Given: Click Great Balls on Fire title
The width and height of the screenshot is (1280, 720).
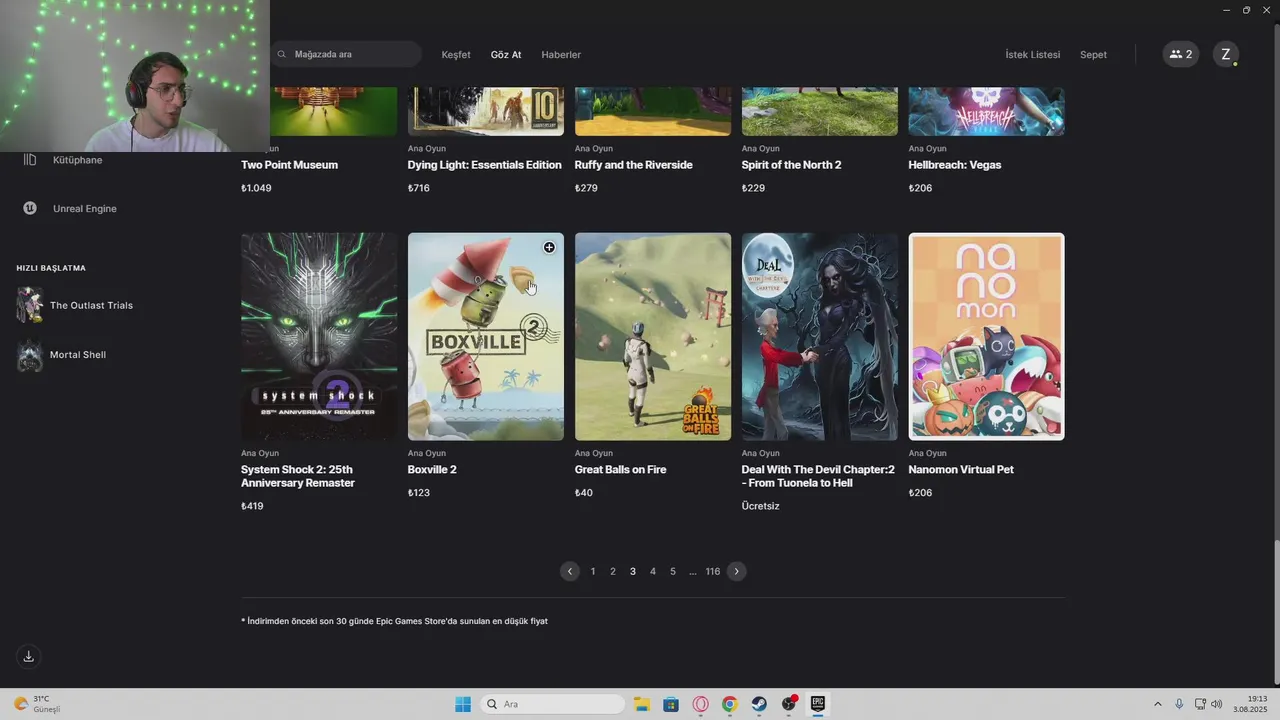Looking at the screenshot, I should click(621, 470).
